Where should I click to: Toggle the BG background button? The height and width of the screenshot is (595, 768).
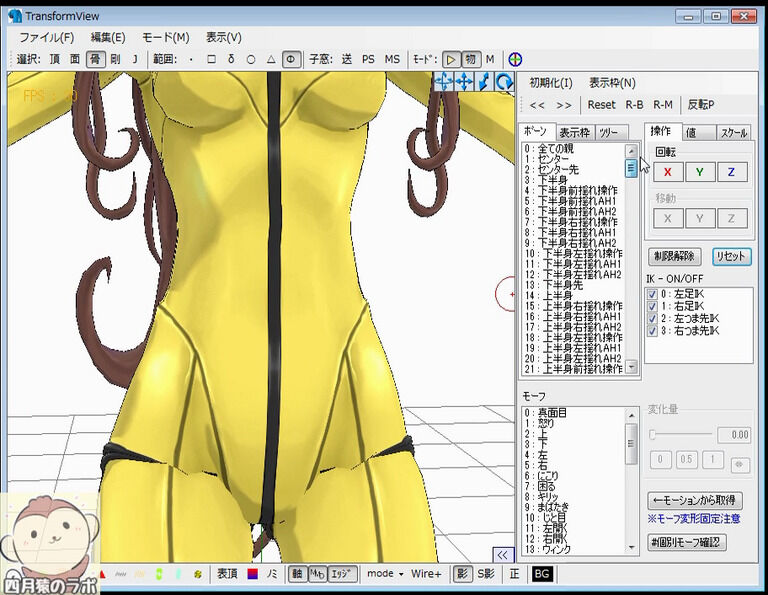[542, 574]
